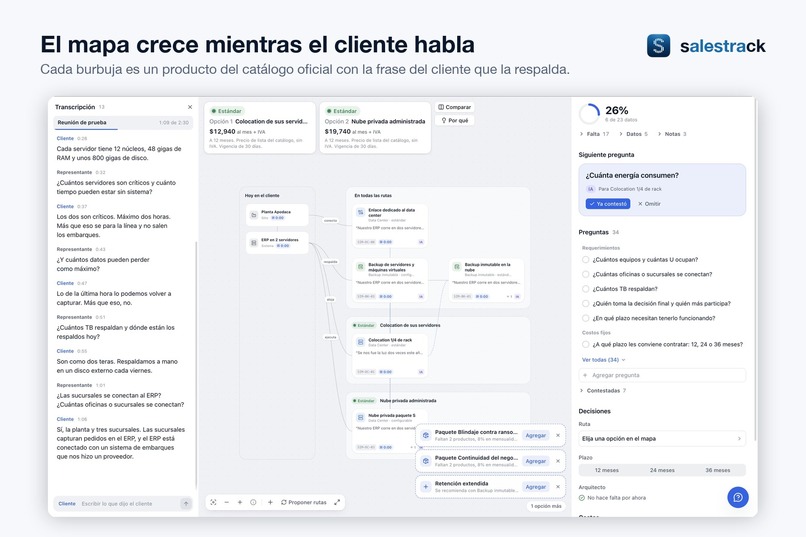Click Omitir on the next question
Screen dimensions: 806x537
tap(649, 204)
